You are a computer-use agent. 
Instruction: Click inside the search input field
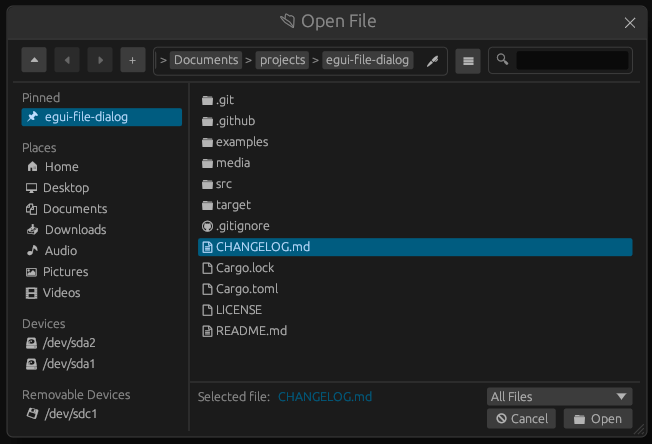pyautogui.click(x=571, y=61)
